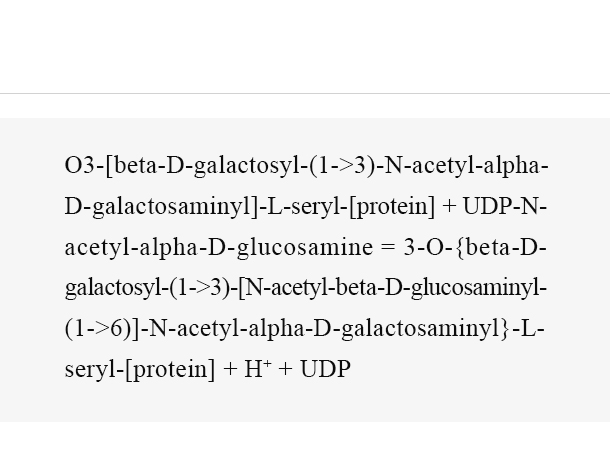Click the 'UDP-N-' text ending second line
Screen dimensions: 610x463
point(505,206)
